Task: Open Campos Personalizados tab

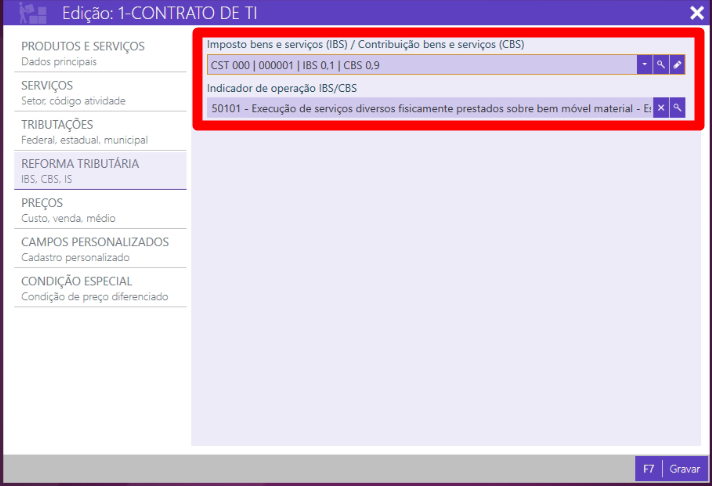Action: point(94,248)
